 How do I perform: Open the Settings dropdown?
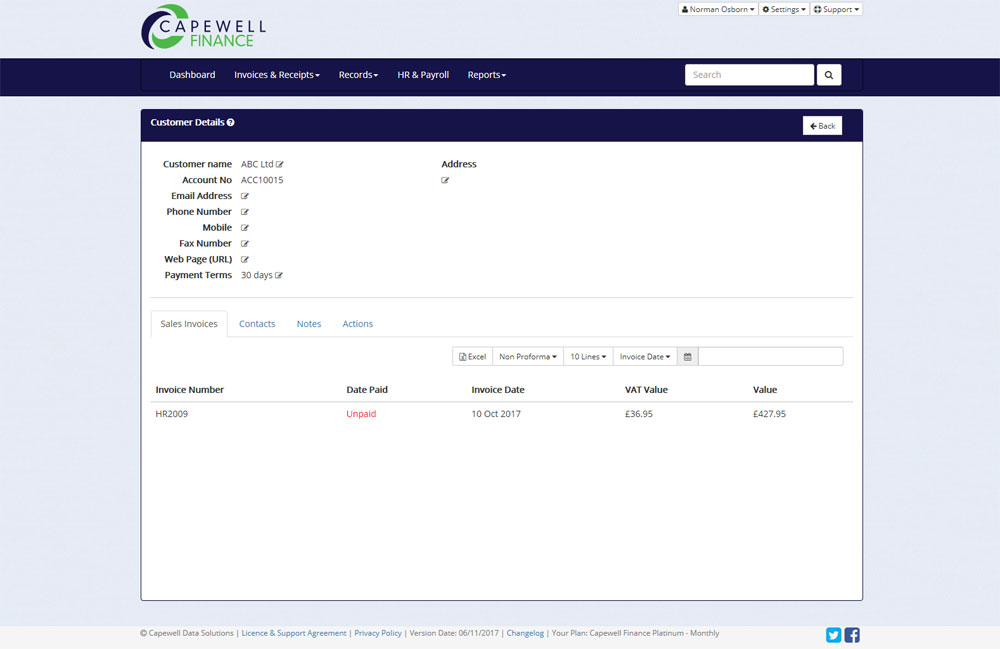tap(784, 9)
